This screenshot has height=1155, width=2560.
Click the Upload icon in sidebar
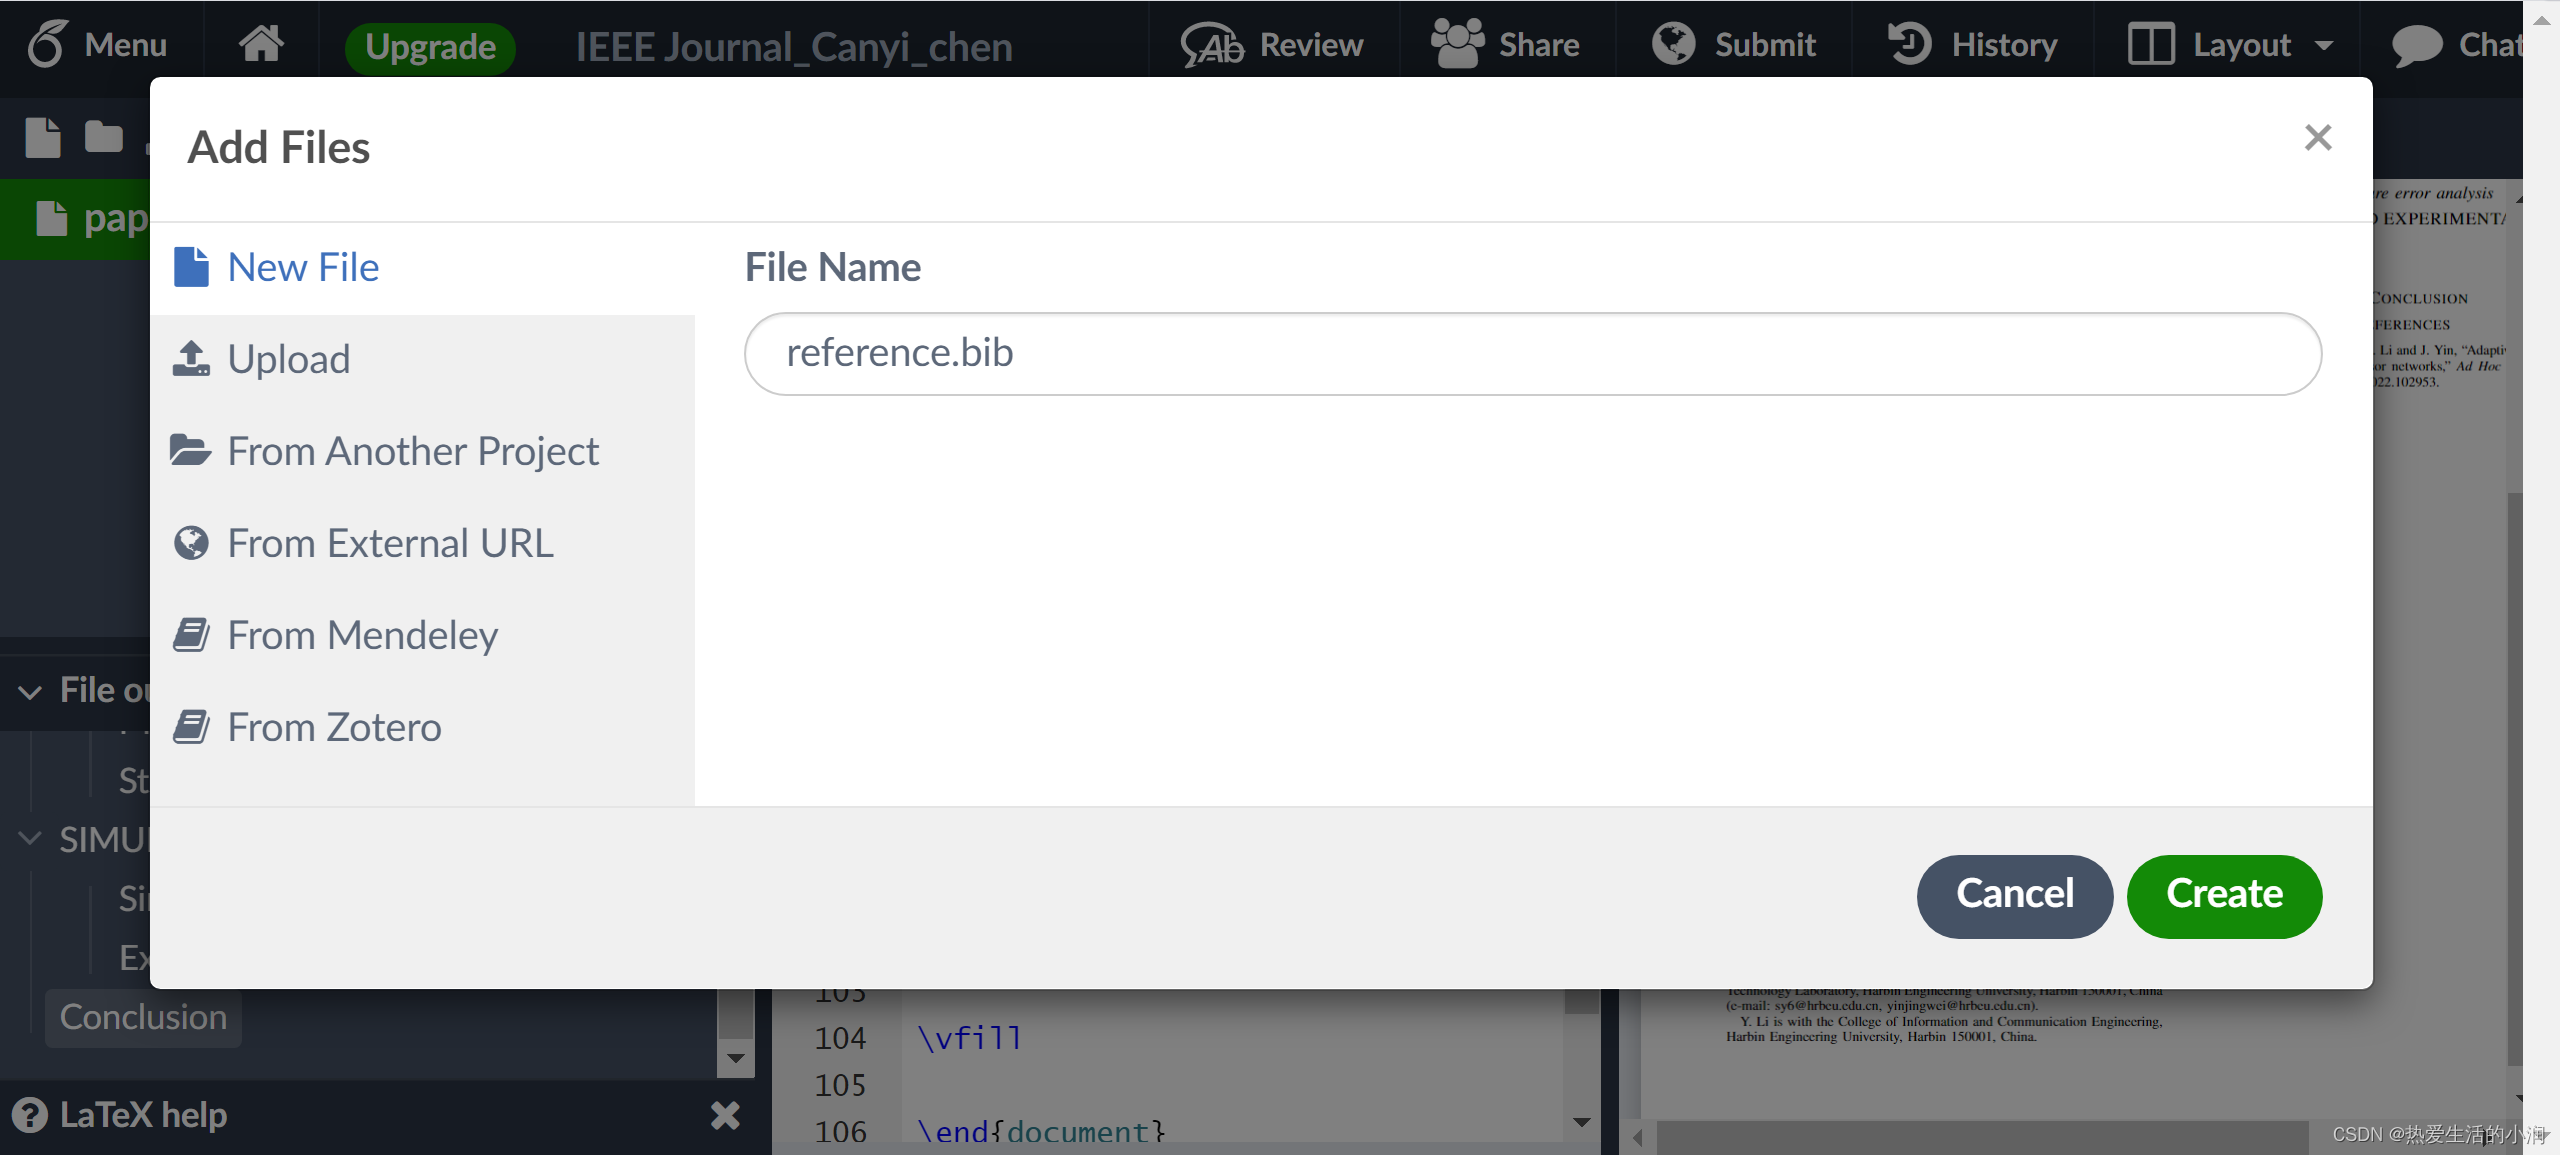pos(194,356)
